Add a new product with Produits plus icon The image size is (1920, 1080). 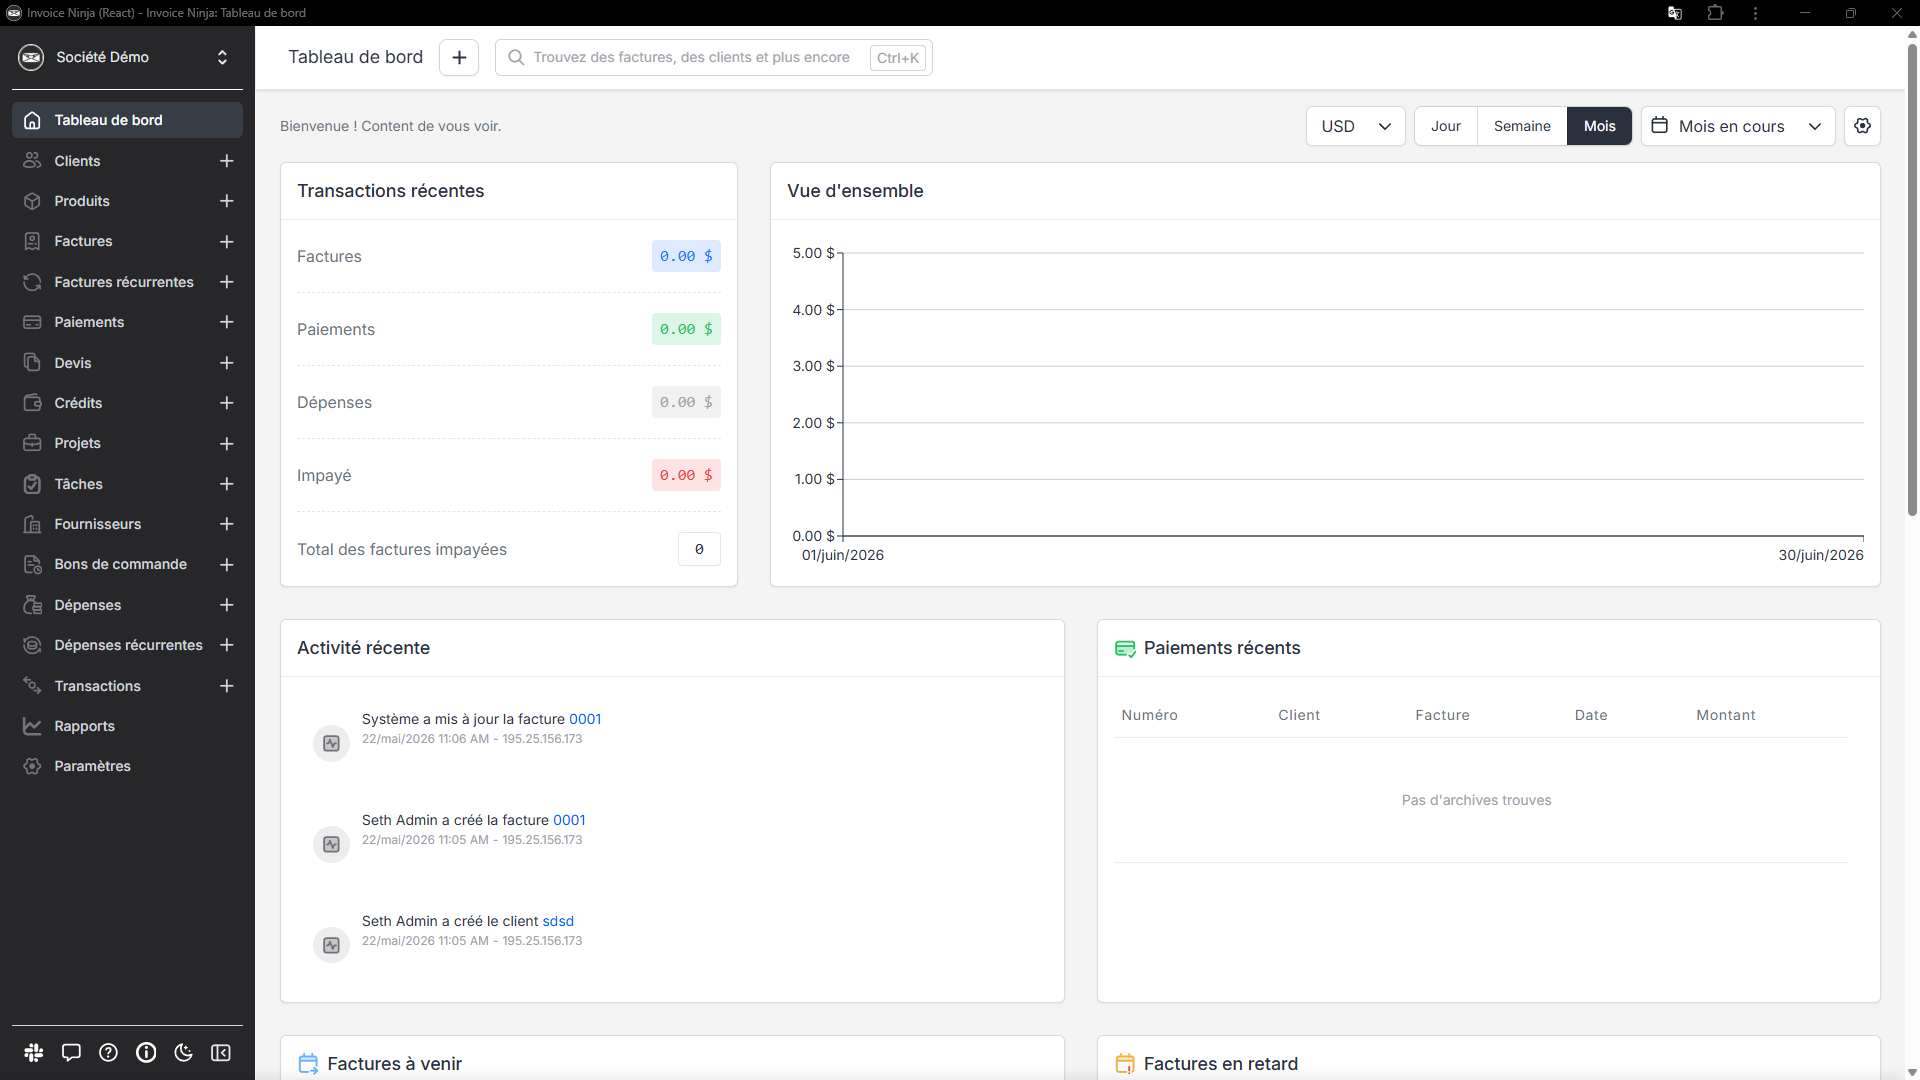click(227, 201)
